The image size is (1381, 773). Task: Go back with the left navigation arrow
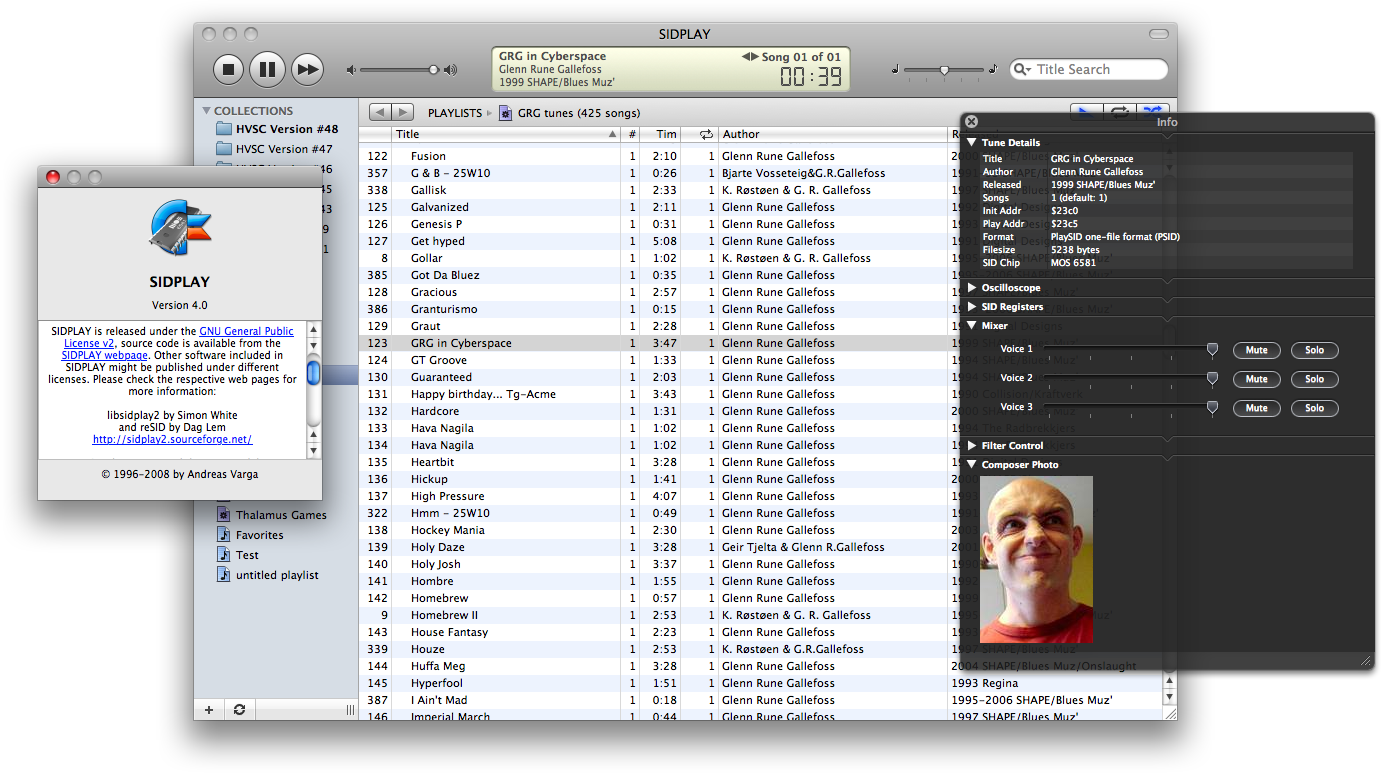tap(380, 113)
